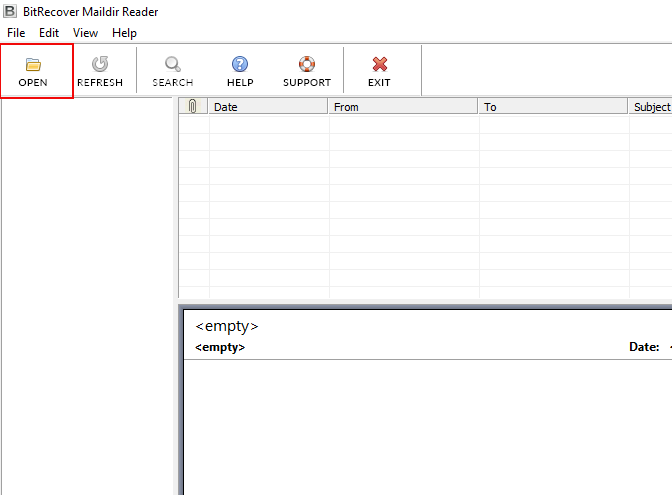The width and height of the screenshot is (672, 495).
Task: Click the Support lifebuoy icon
Action: pos(306,65)
